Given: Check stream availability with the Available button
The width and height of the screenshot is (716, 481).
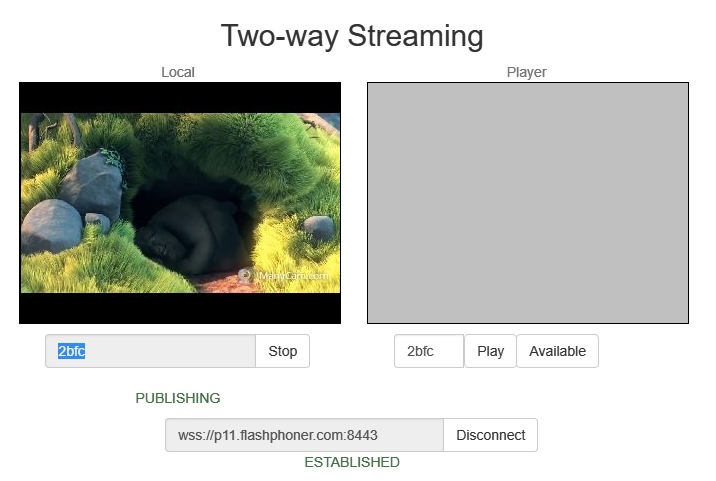Looking at the screenshot, I should click(558, 351).
